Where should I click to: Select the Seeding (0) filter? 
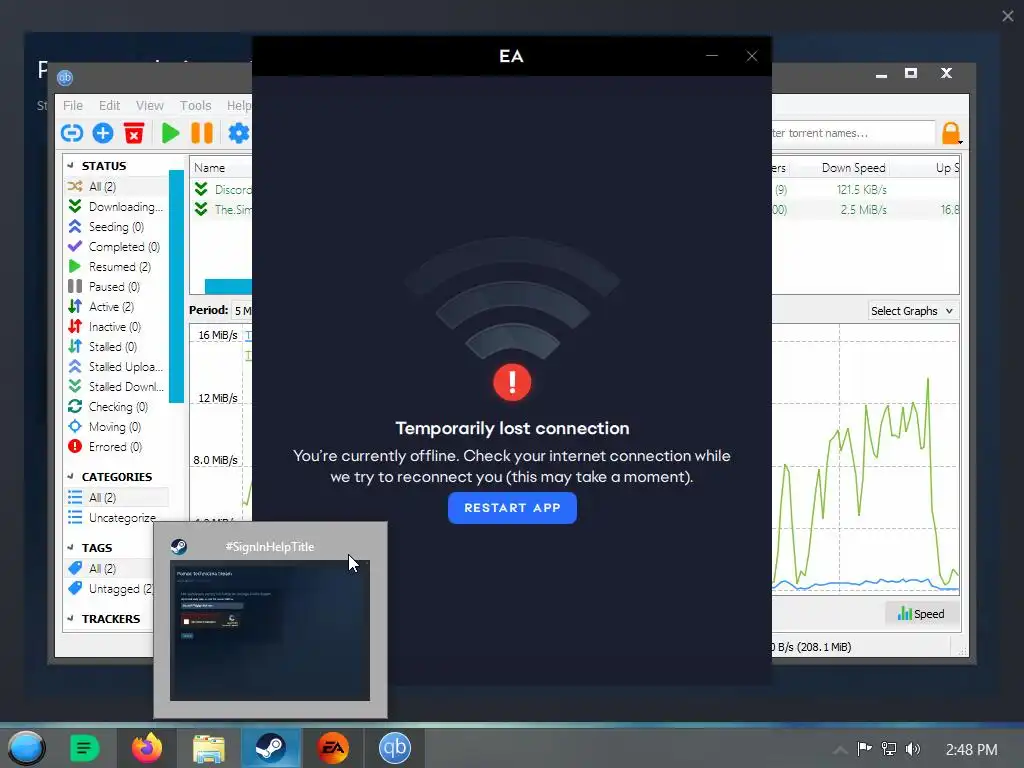coord(116,227)
